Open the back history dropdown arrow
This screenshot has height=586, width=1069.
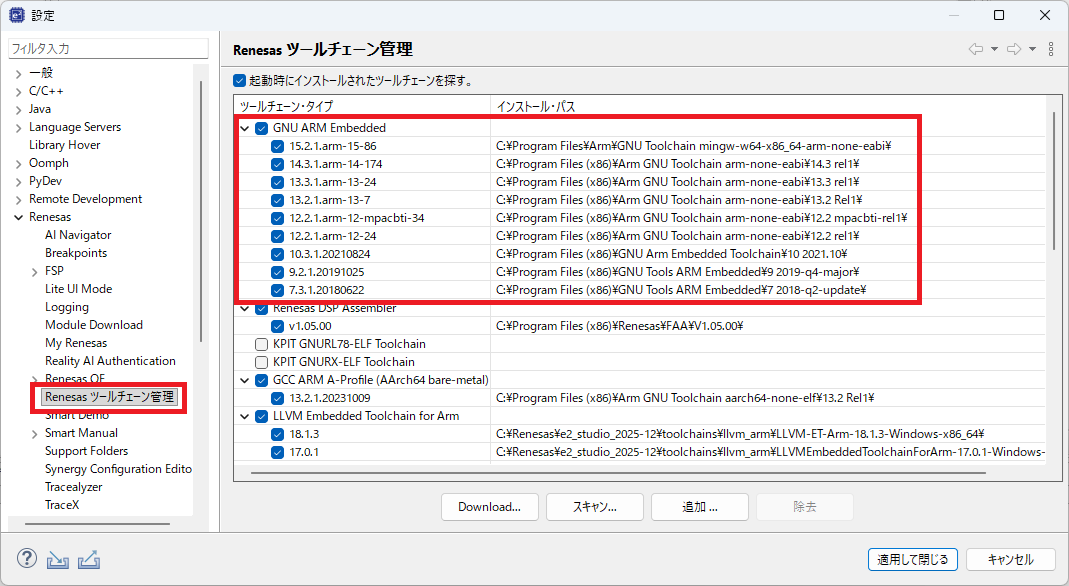(x=995, y=49)
